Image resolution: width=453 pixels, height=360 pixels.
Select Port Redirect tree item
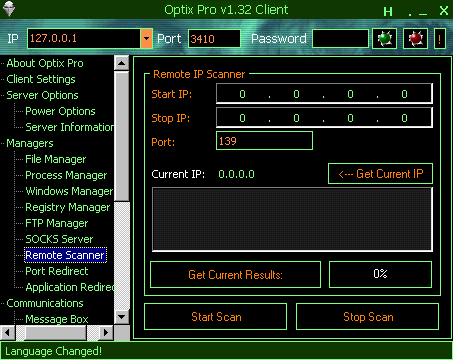(57, 271)
